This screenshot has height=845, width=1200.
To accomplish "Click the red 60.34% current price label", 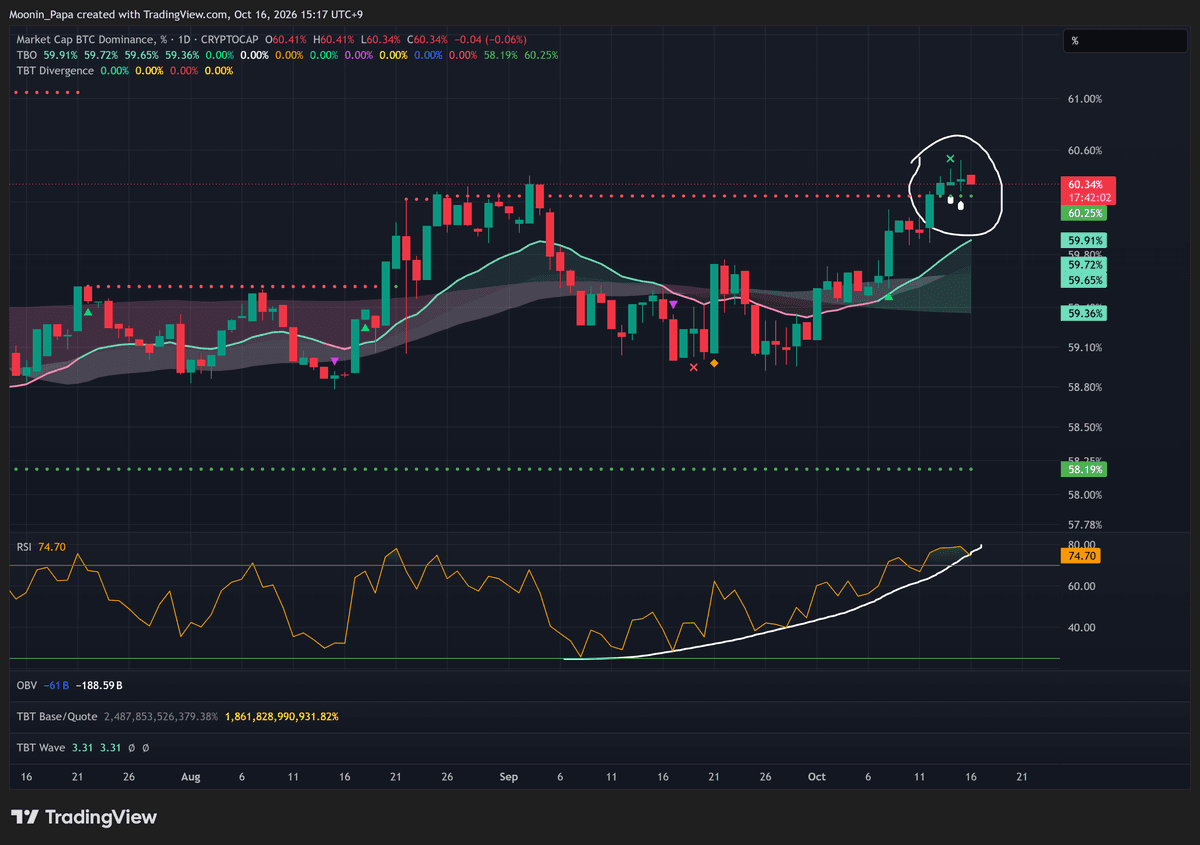I will (x=1085, y=185).
